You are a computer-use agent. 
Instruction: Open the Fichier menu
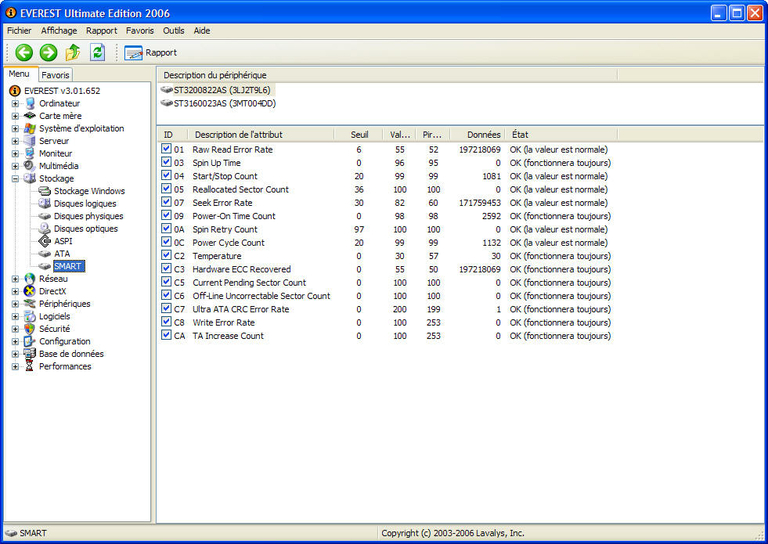[x=19, y=30]
